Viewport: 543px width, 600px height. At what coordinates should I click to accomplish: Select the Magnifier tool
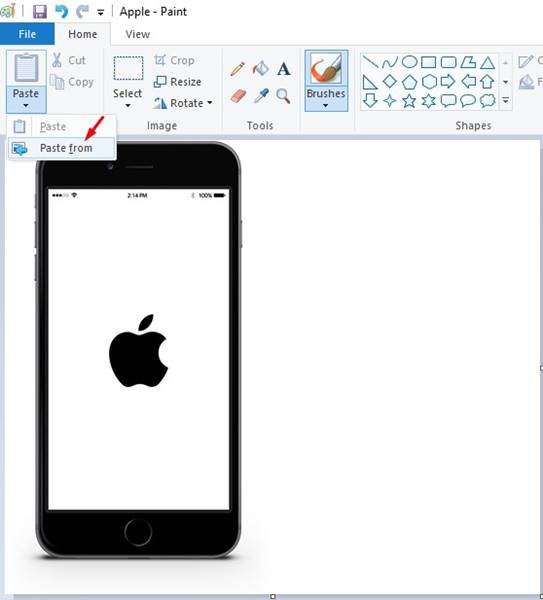tap(283, 96)
